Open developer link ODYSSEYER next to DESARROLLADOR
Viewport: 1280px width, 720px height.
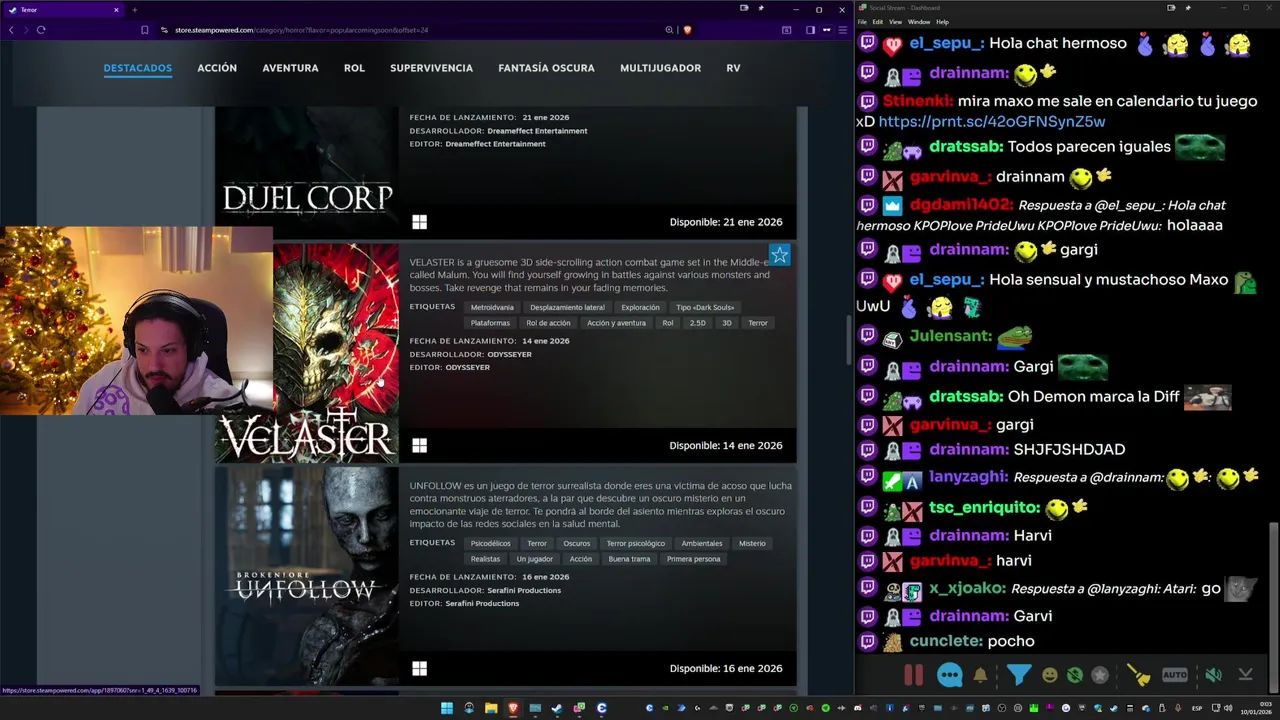coord(509,354)
